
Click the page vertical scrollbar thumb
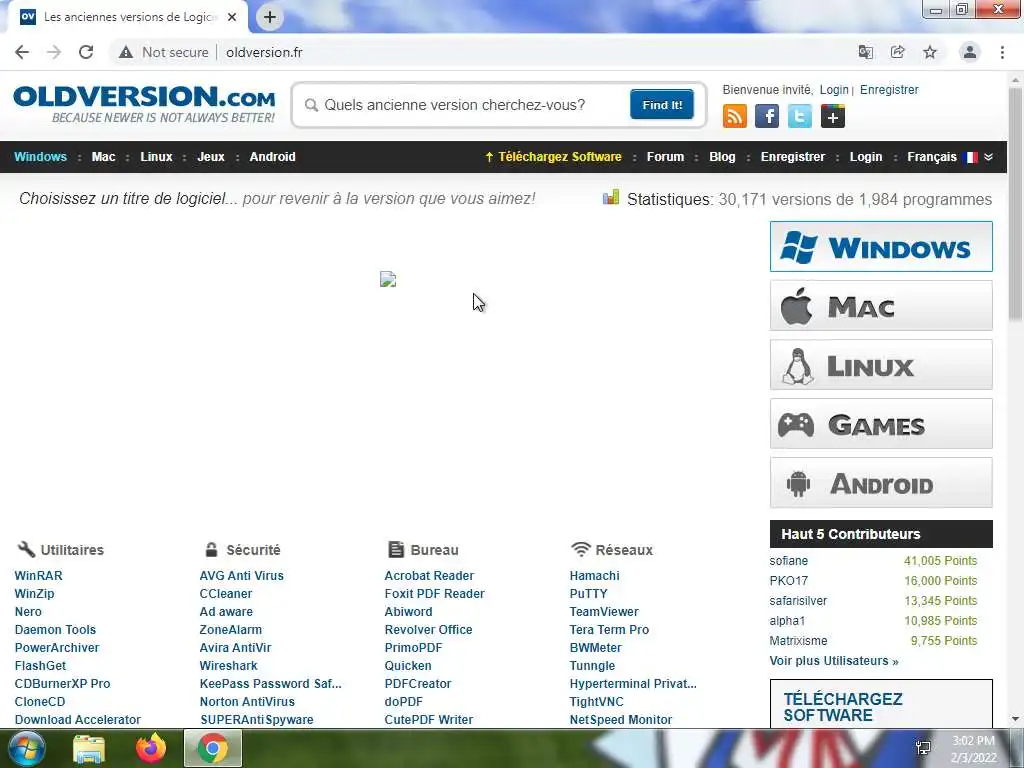coord(1015,204)
